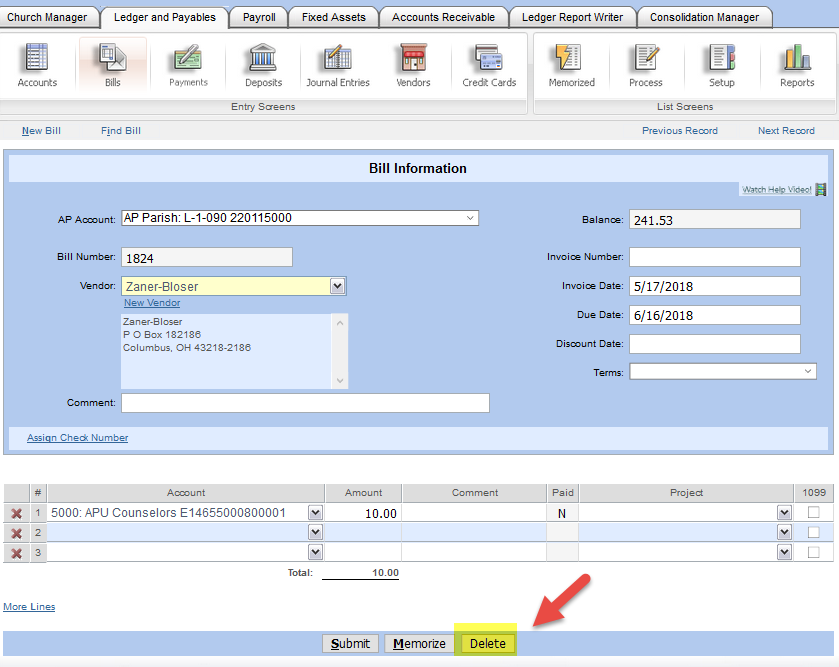Click the Invoice Date field

715,286
